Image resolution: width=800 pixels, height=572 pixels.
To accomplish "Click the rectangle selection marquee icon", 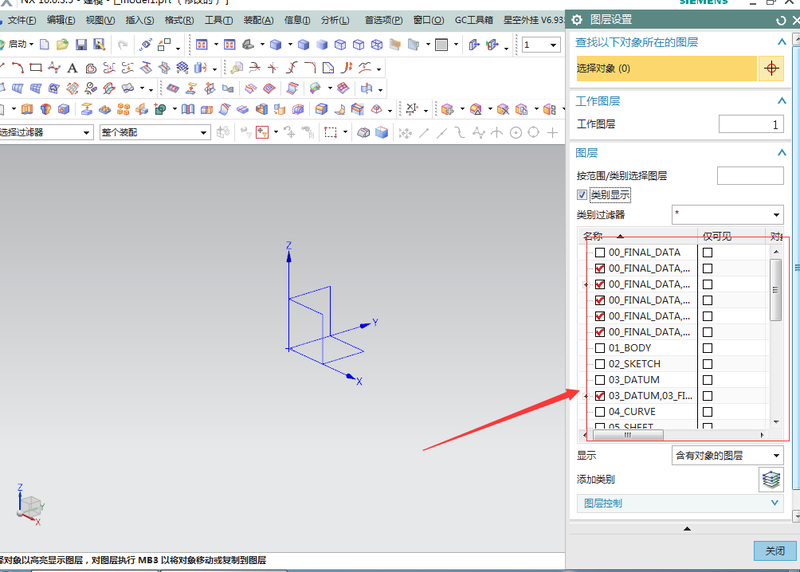I will tap(331, 133).
